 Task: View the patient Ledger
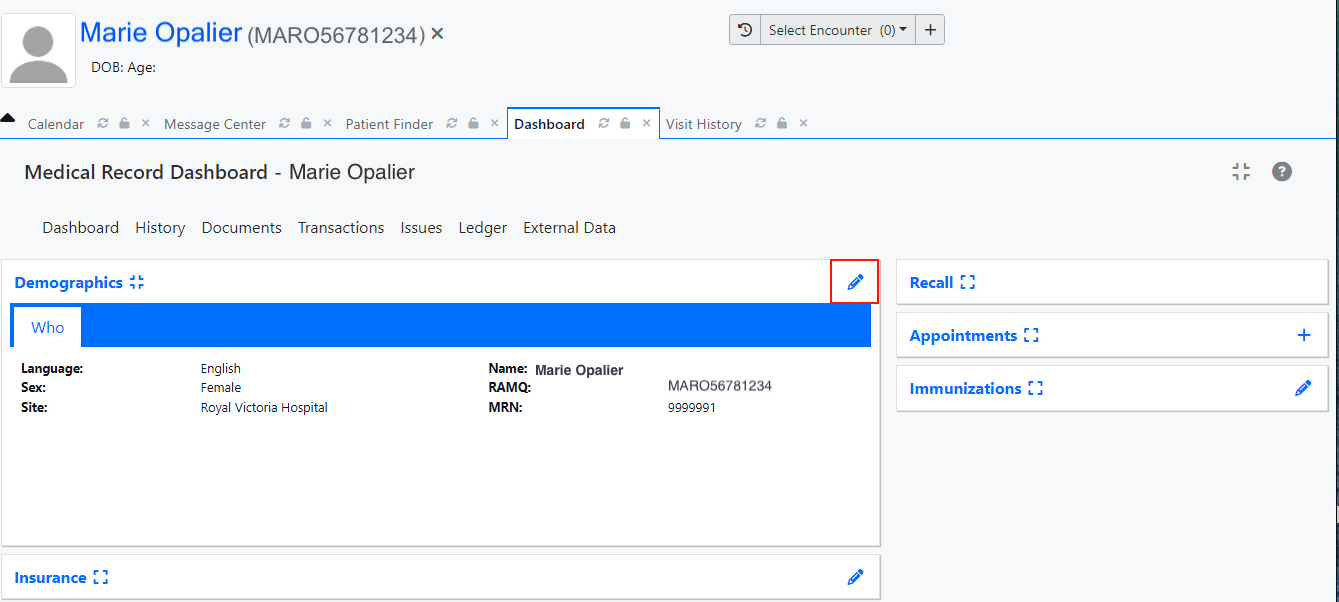482,227
